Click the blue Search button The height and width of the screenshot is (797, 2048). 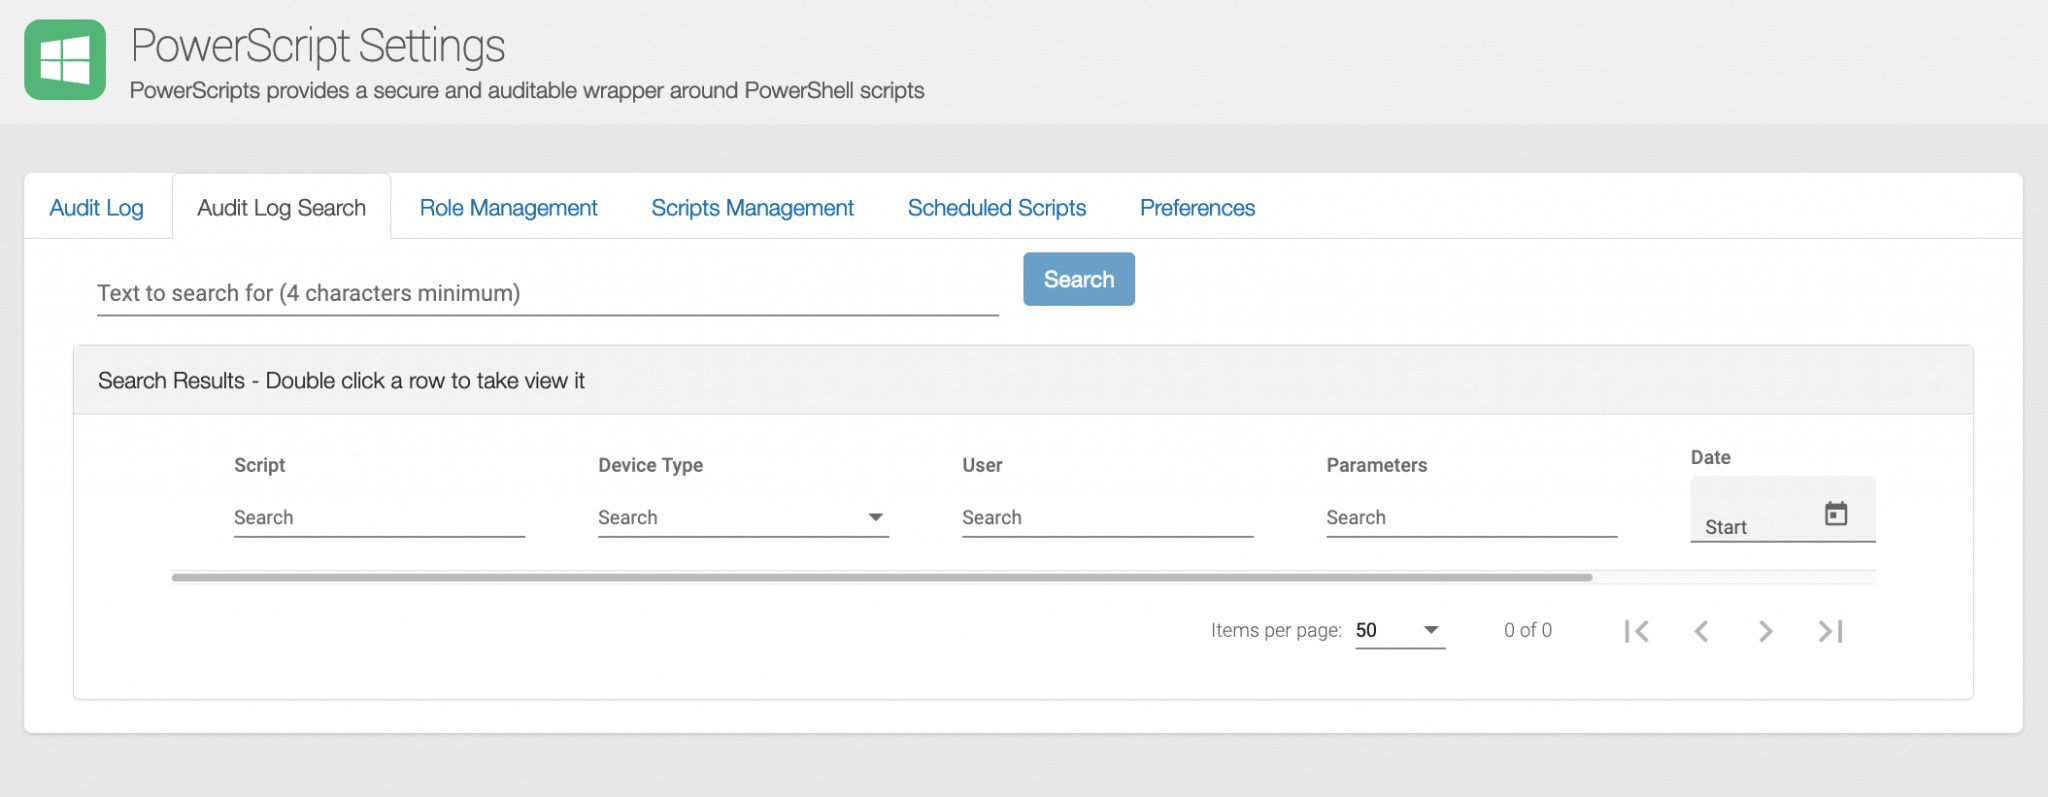click(1079, 279)
